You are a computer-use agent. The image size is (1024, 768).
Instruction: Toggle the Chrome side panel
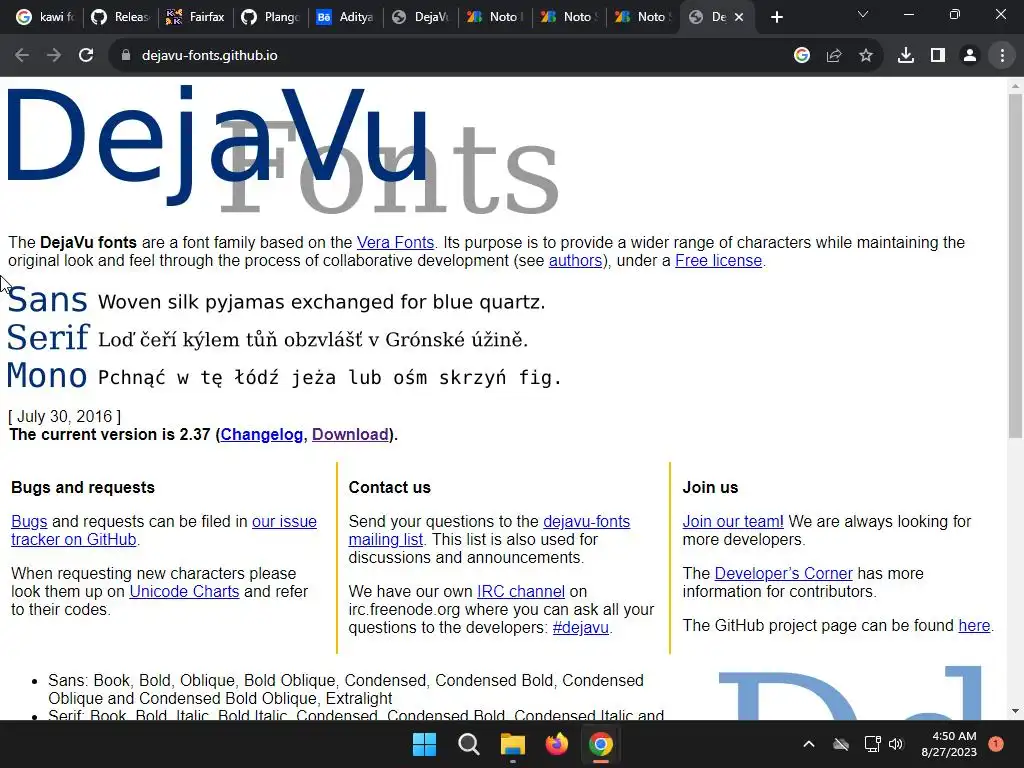938,56
